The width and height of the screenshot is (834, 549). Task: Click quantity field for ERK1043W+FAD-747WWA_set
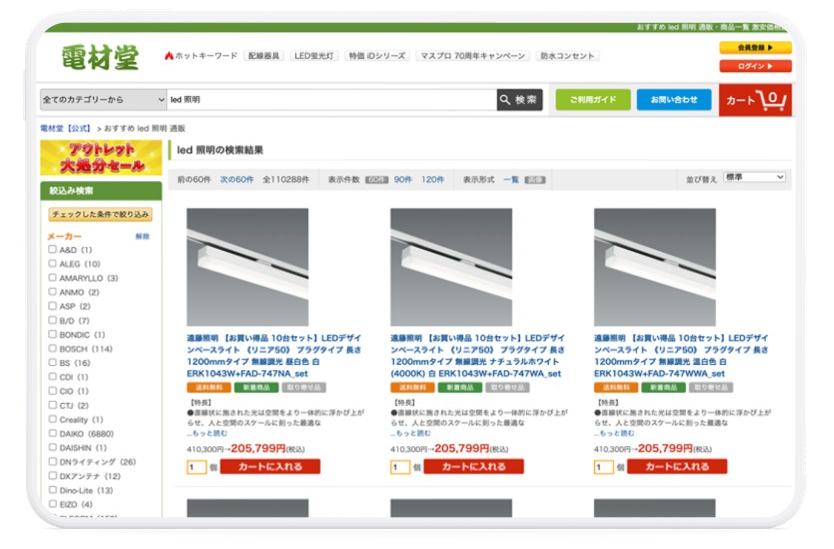tap(604, 467)
